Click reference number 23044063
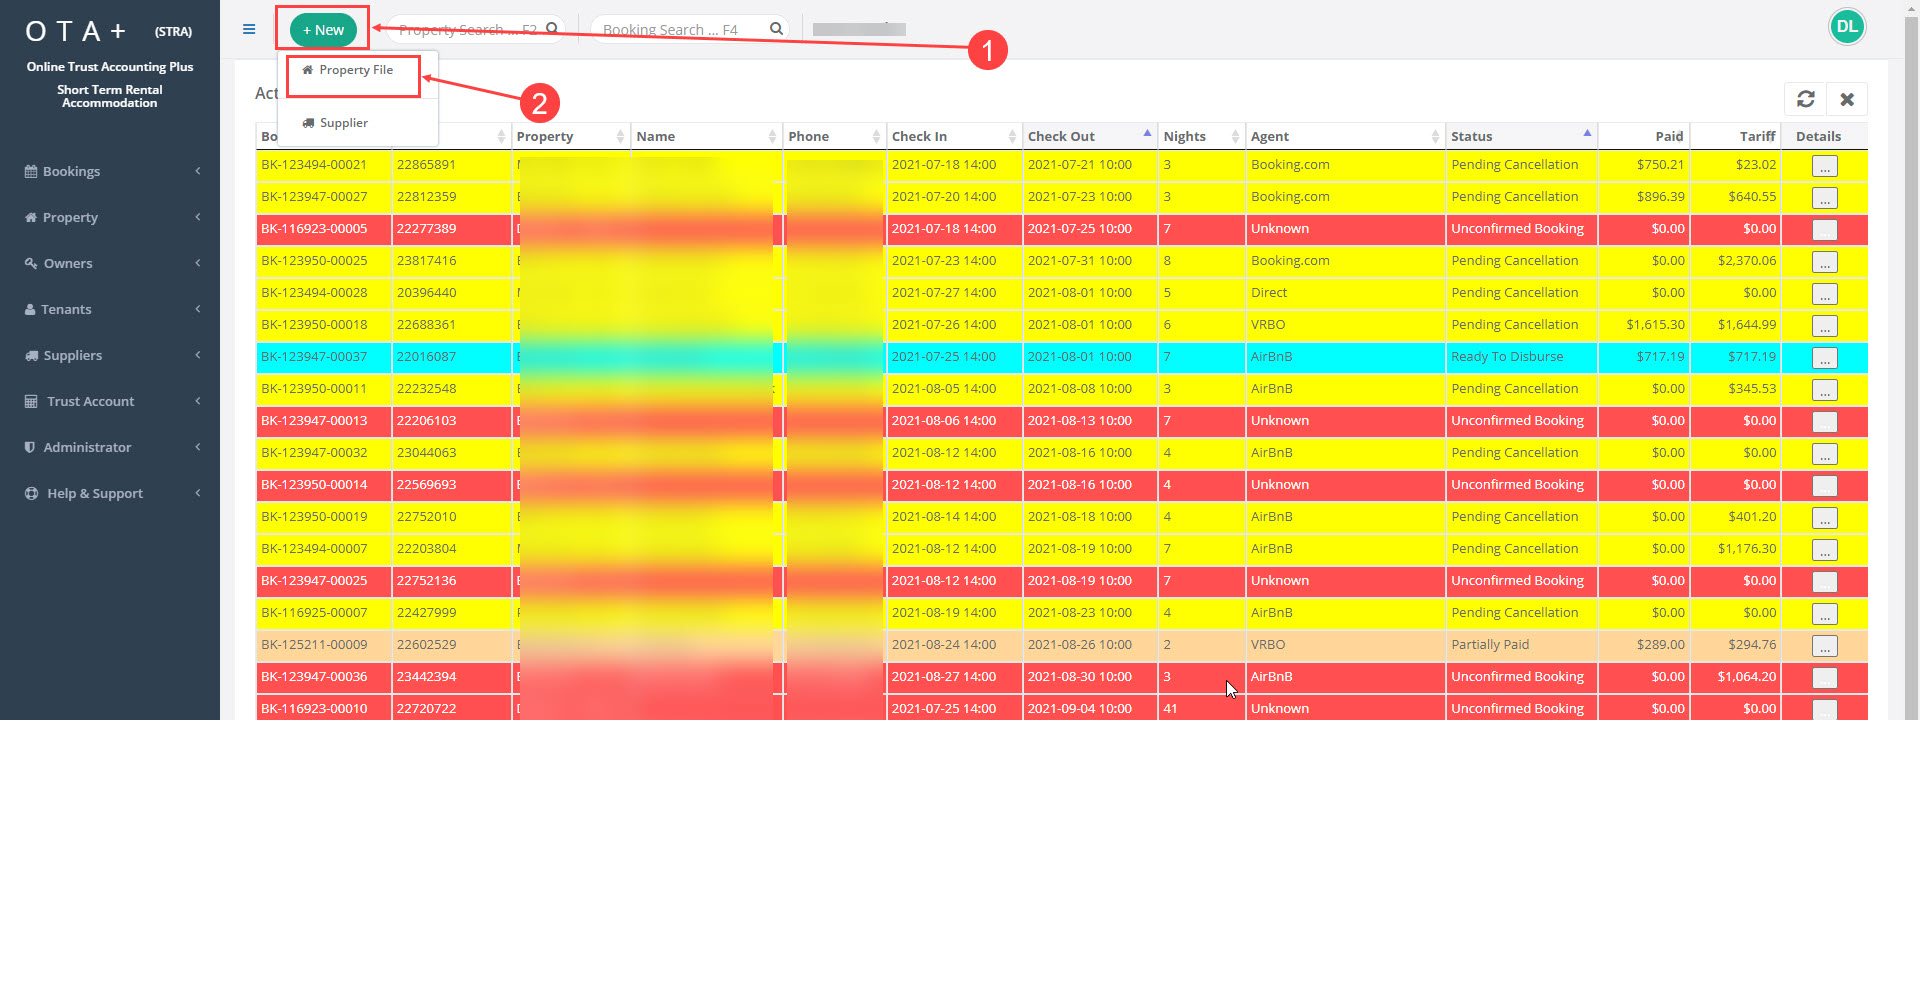 click(x=426, y=453)
